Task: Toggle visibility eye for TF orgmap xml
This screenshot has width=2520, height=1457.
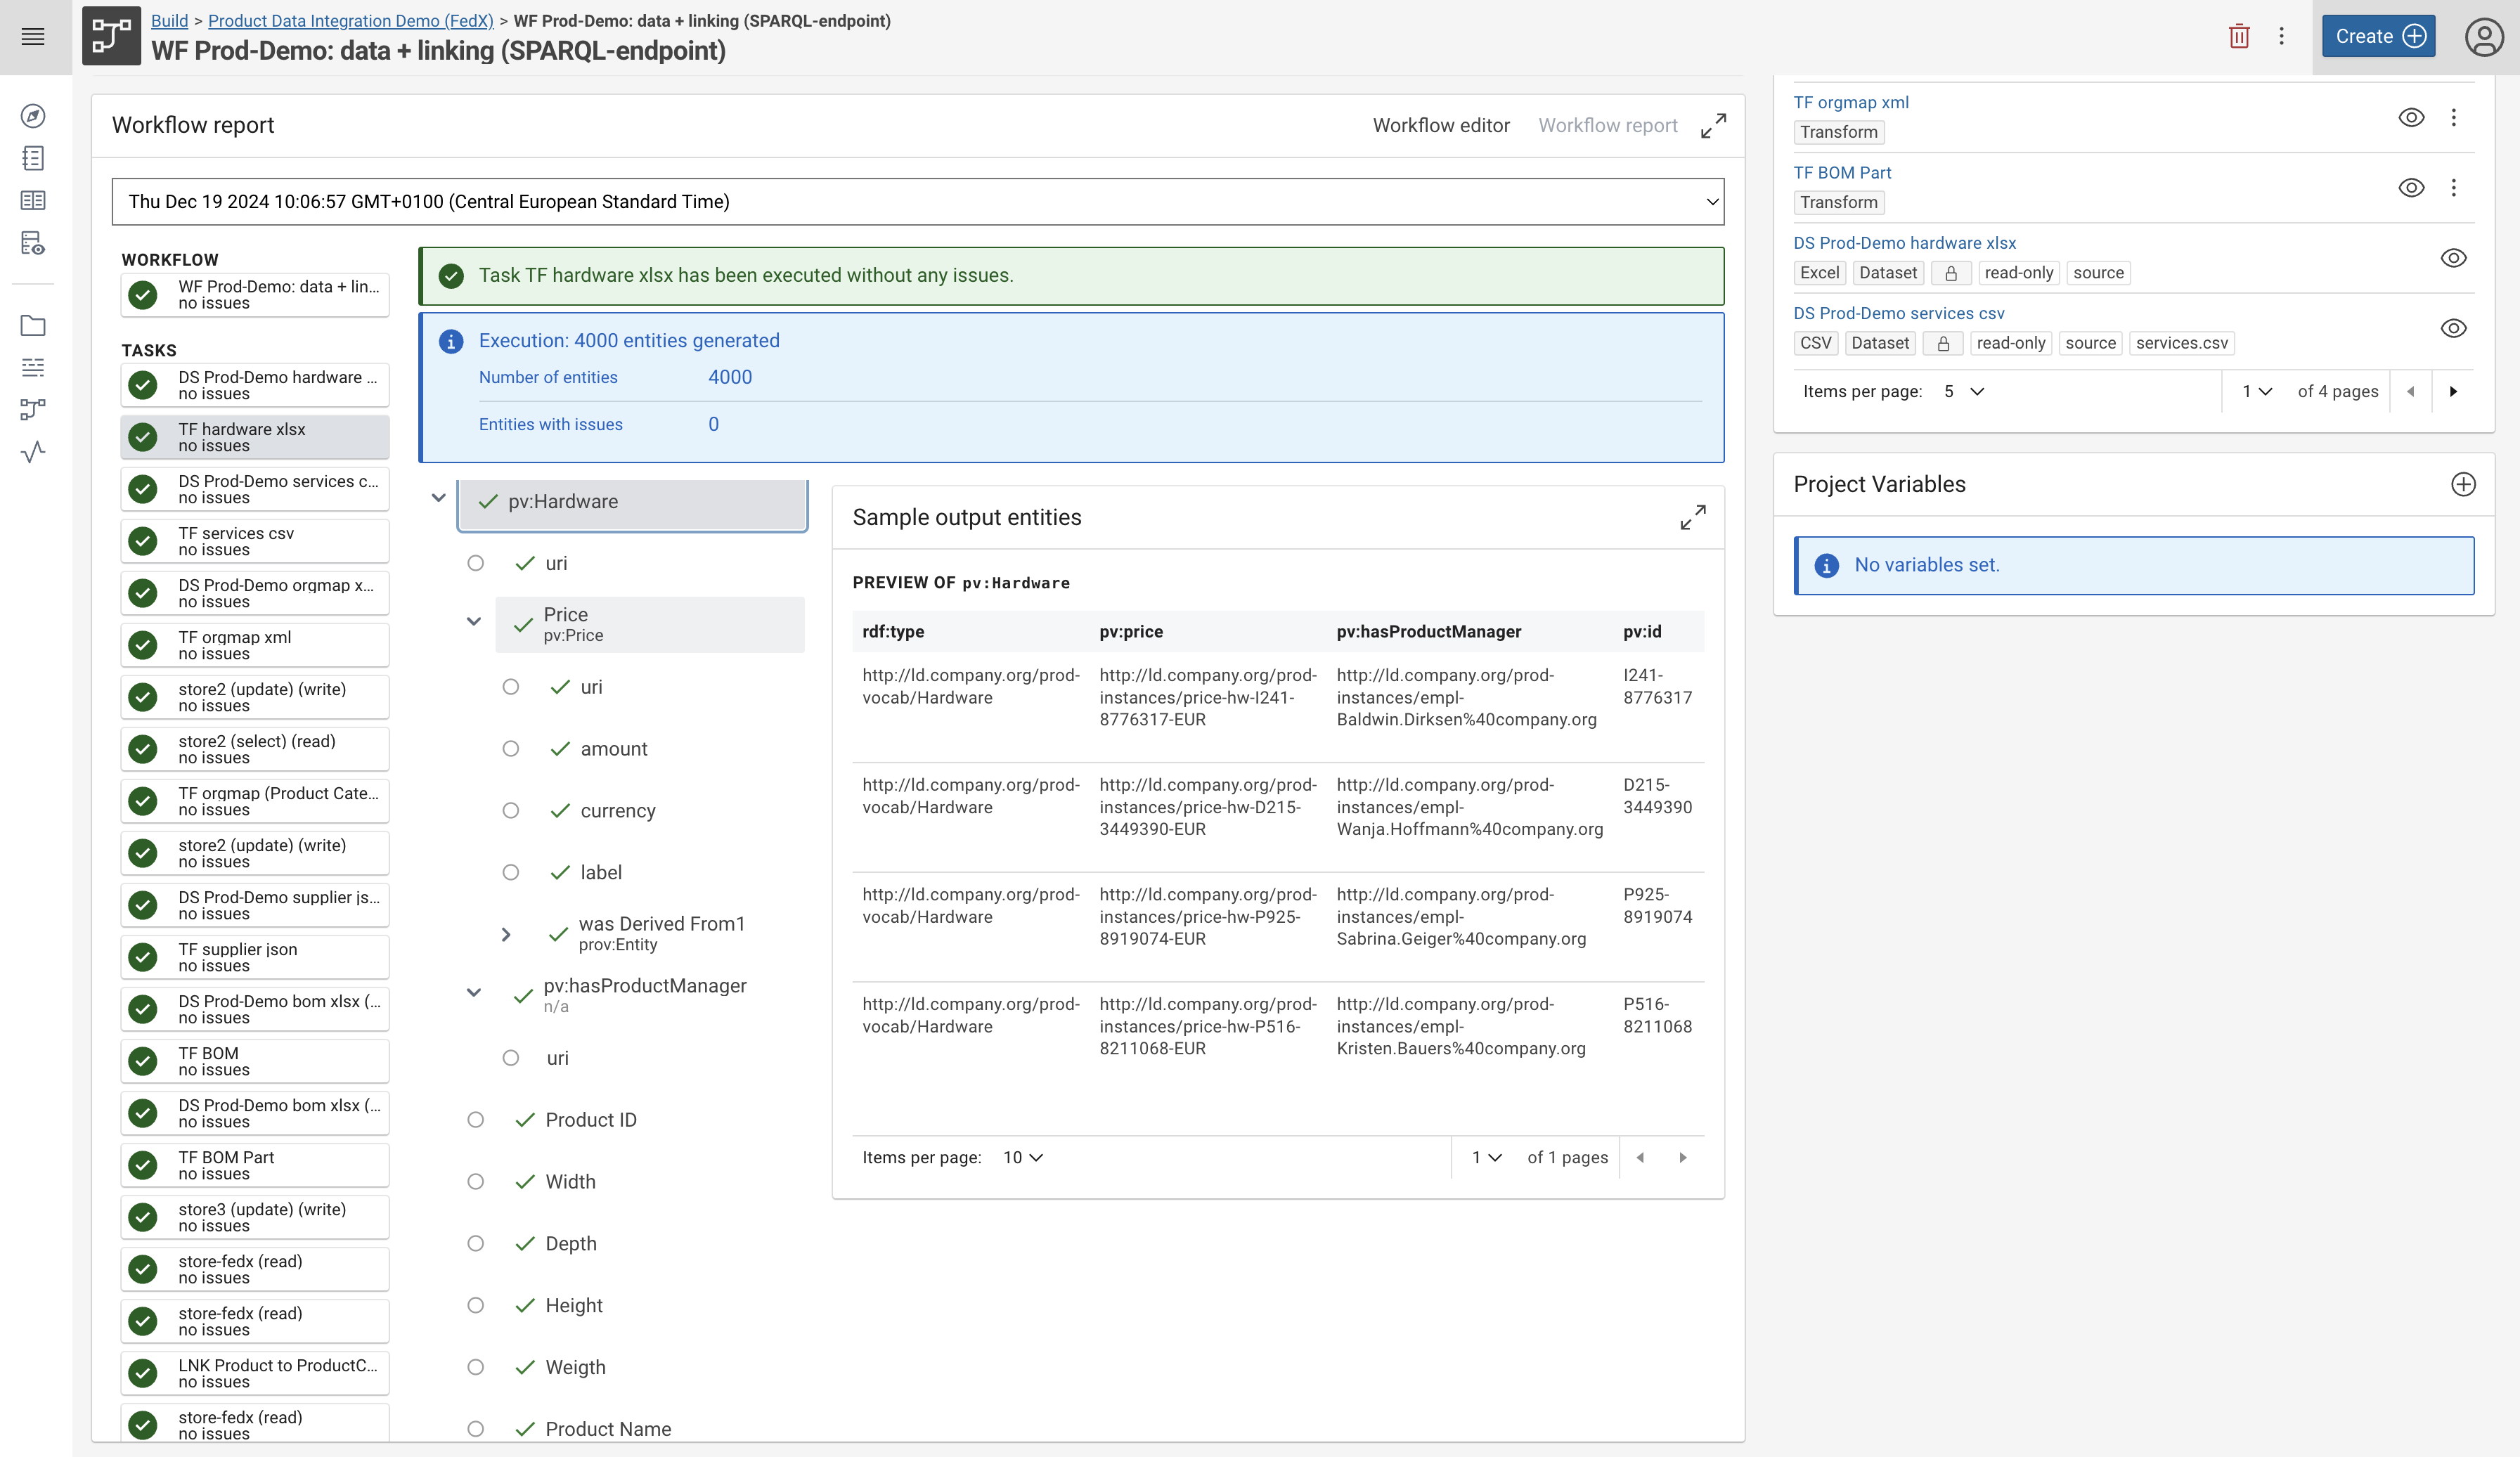Action: point(2411,117)
